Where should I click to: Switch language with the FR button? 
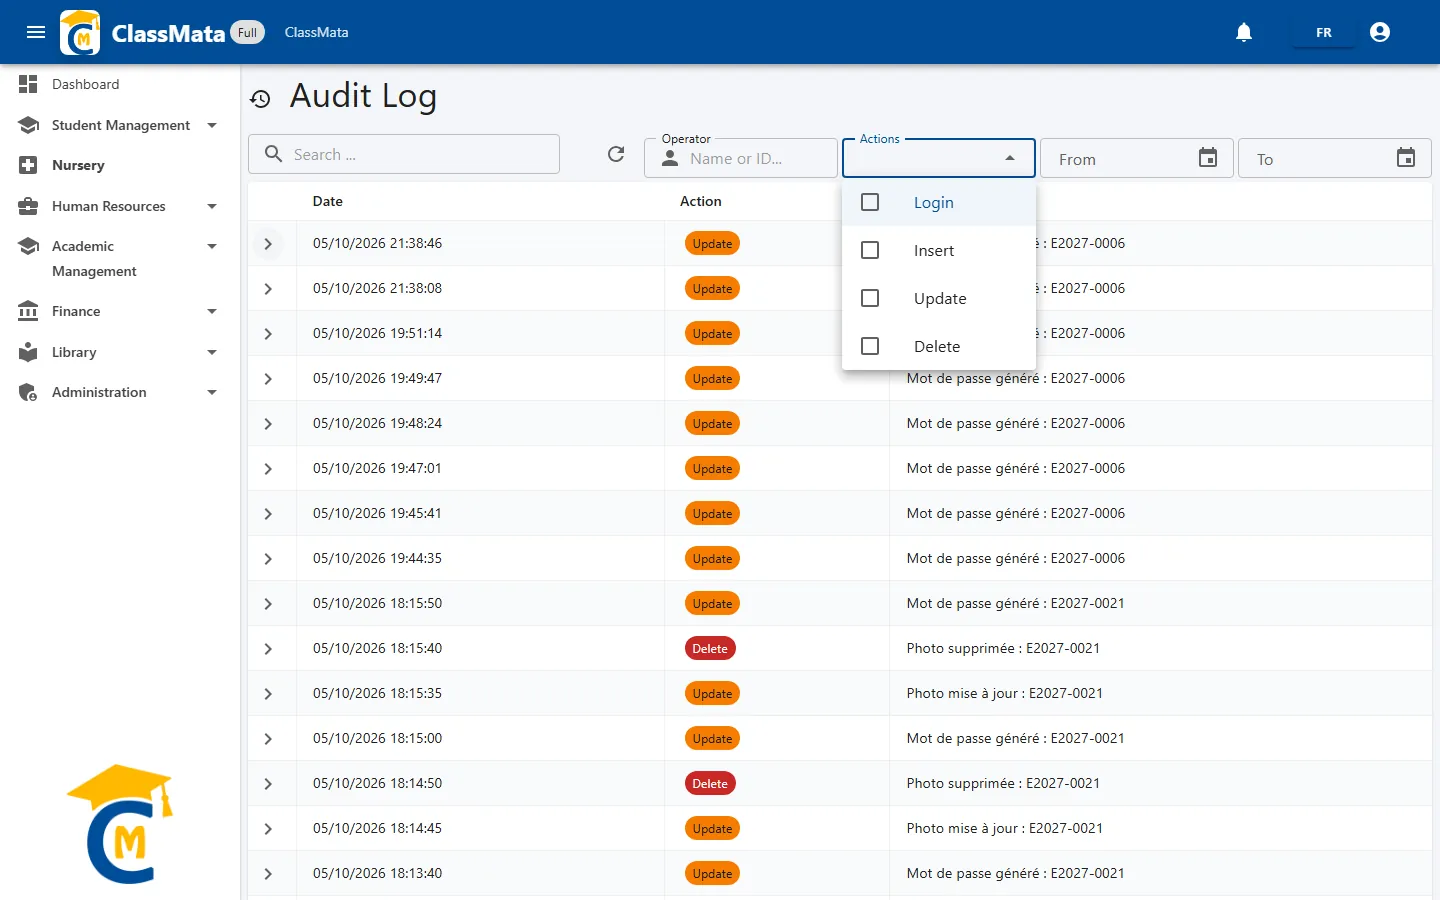click(1323, 33)
